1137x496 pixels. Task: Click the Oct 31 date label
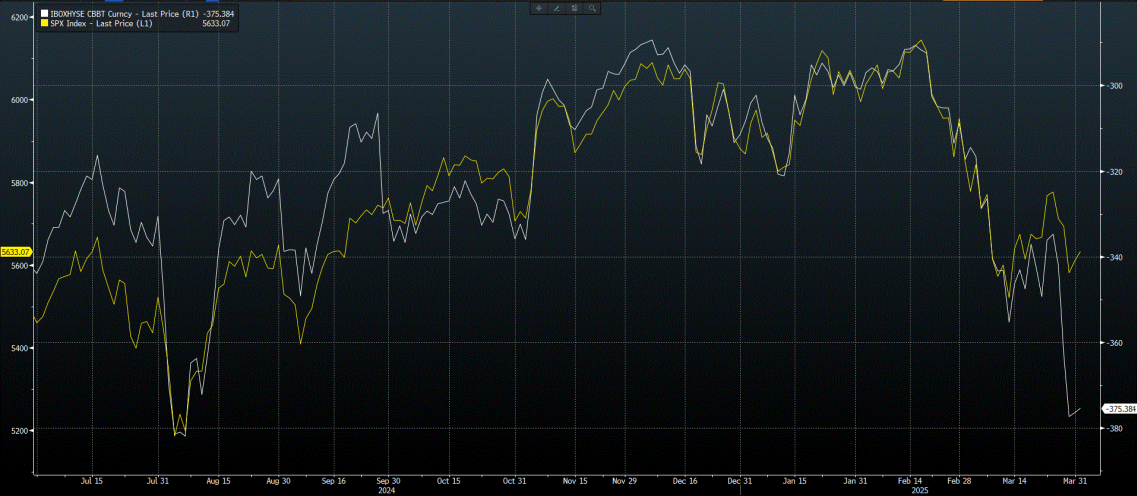point(513,480)
